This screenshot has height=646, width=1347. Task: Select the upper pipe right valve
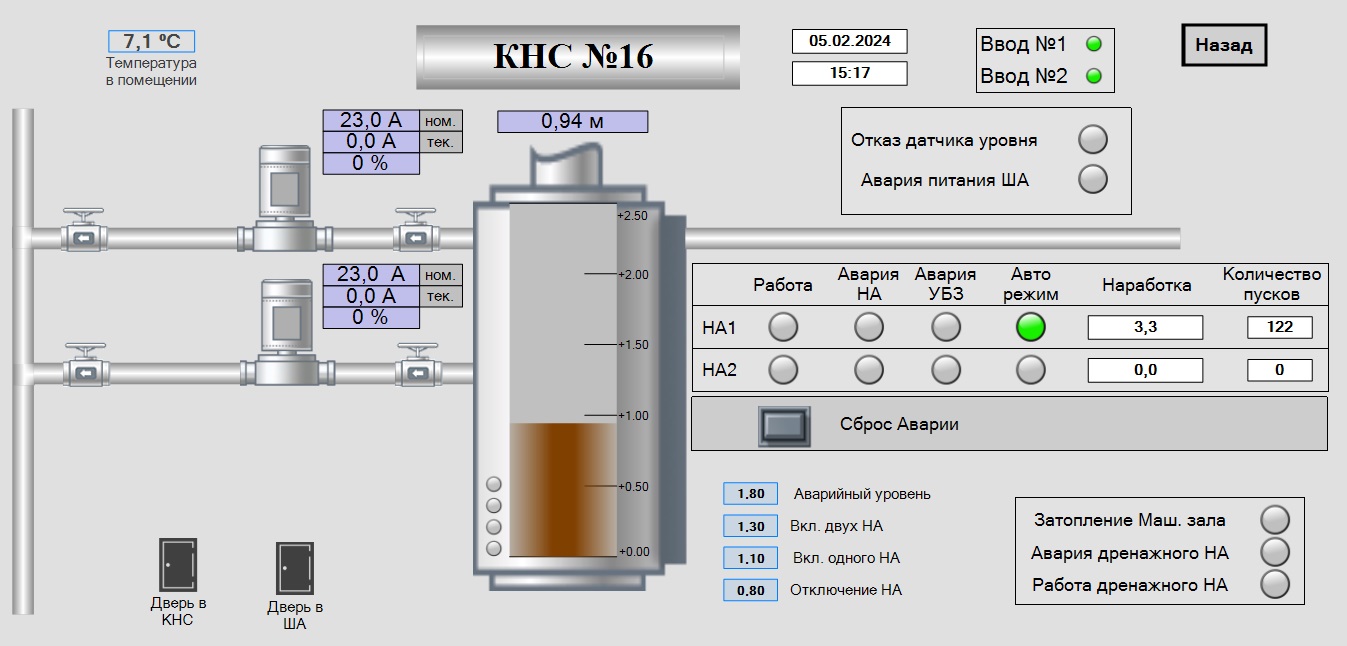tap(415, 237)
